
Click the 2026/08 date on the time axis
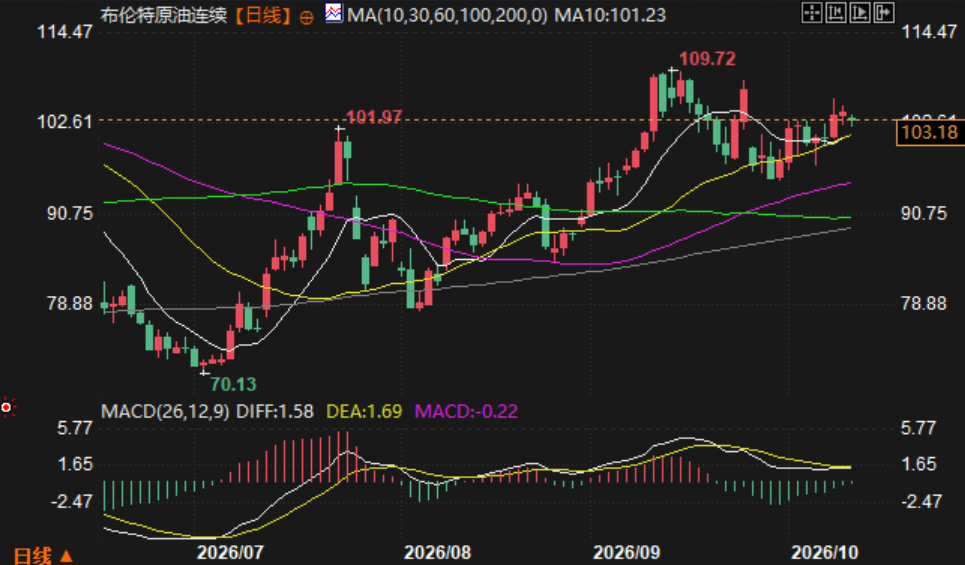click(437, 552)
